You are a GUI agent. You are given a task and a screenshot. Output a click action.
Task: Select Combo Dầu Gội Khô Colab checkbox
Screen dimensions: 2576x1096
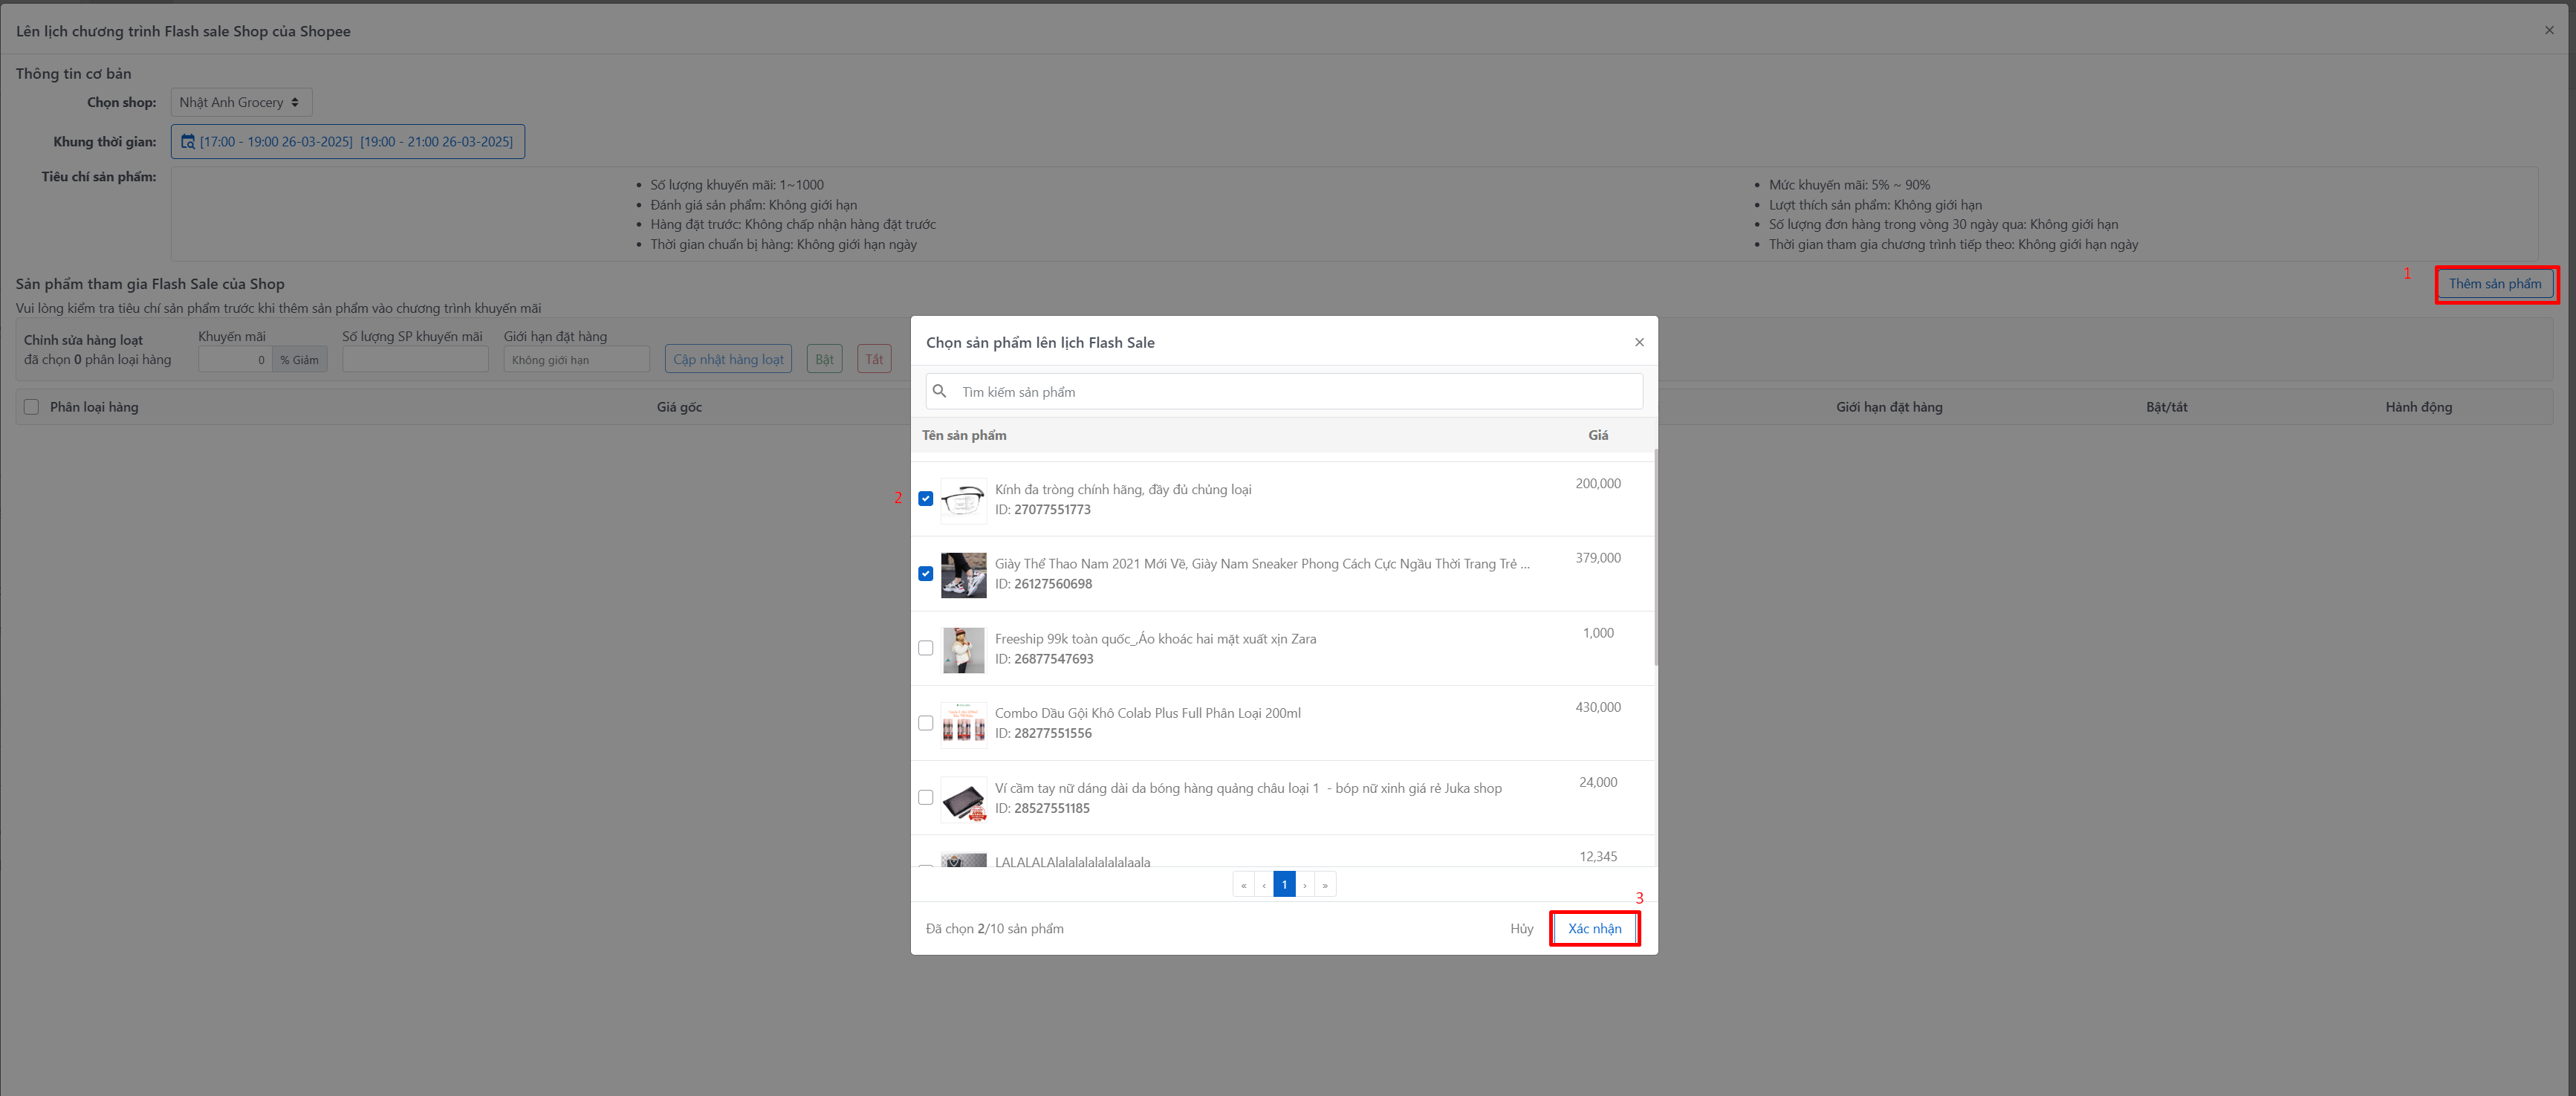tap(925, 723)
